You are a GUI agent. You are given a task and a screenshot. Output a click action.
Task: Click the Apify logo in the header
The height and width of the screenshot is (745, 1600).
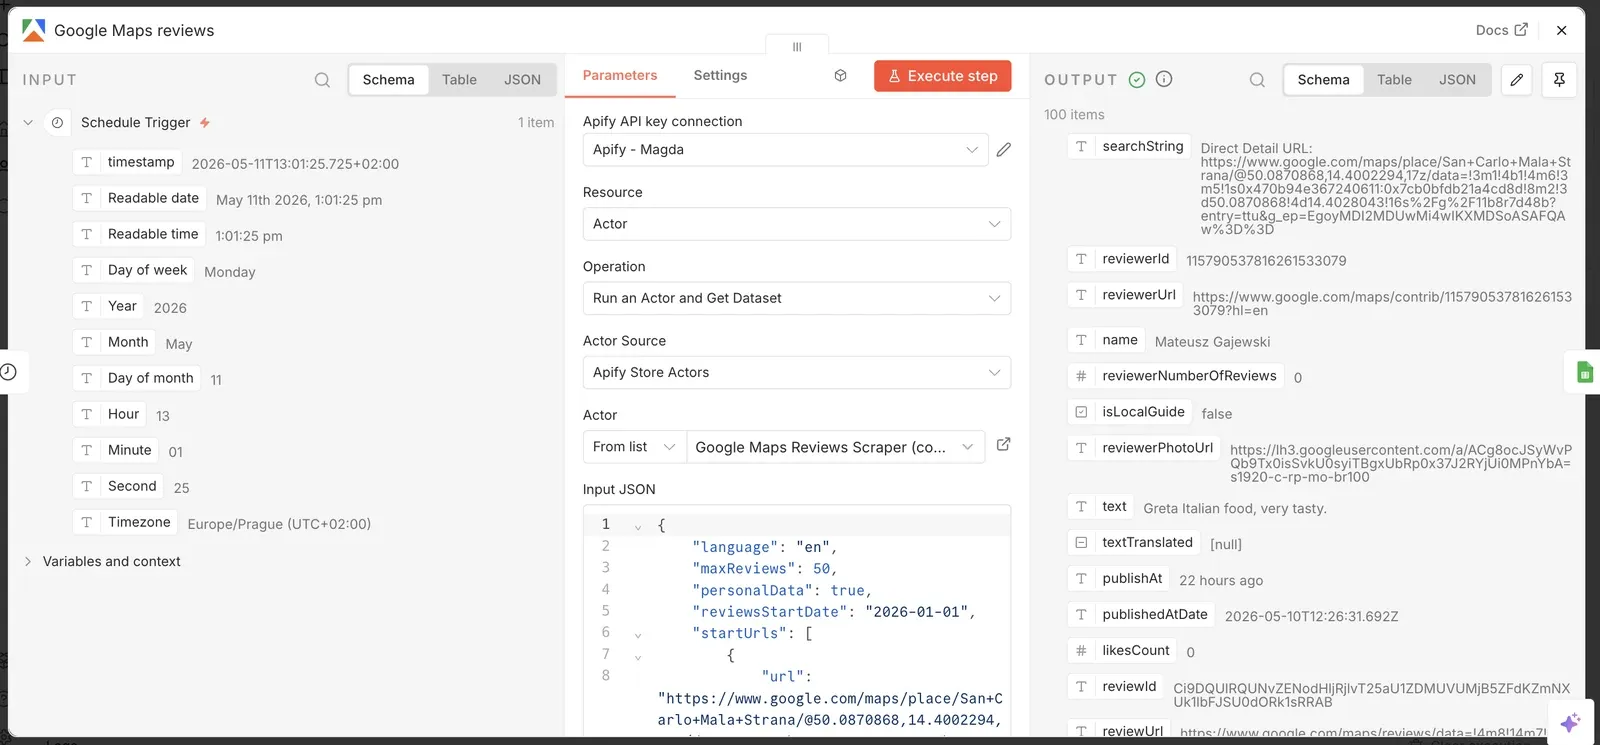pyautogui.click(x=33, y=30)
